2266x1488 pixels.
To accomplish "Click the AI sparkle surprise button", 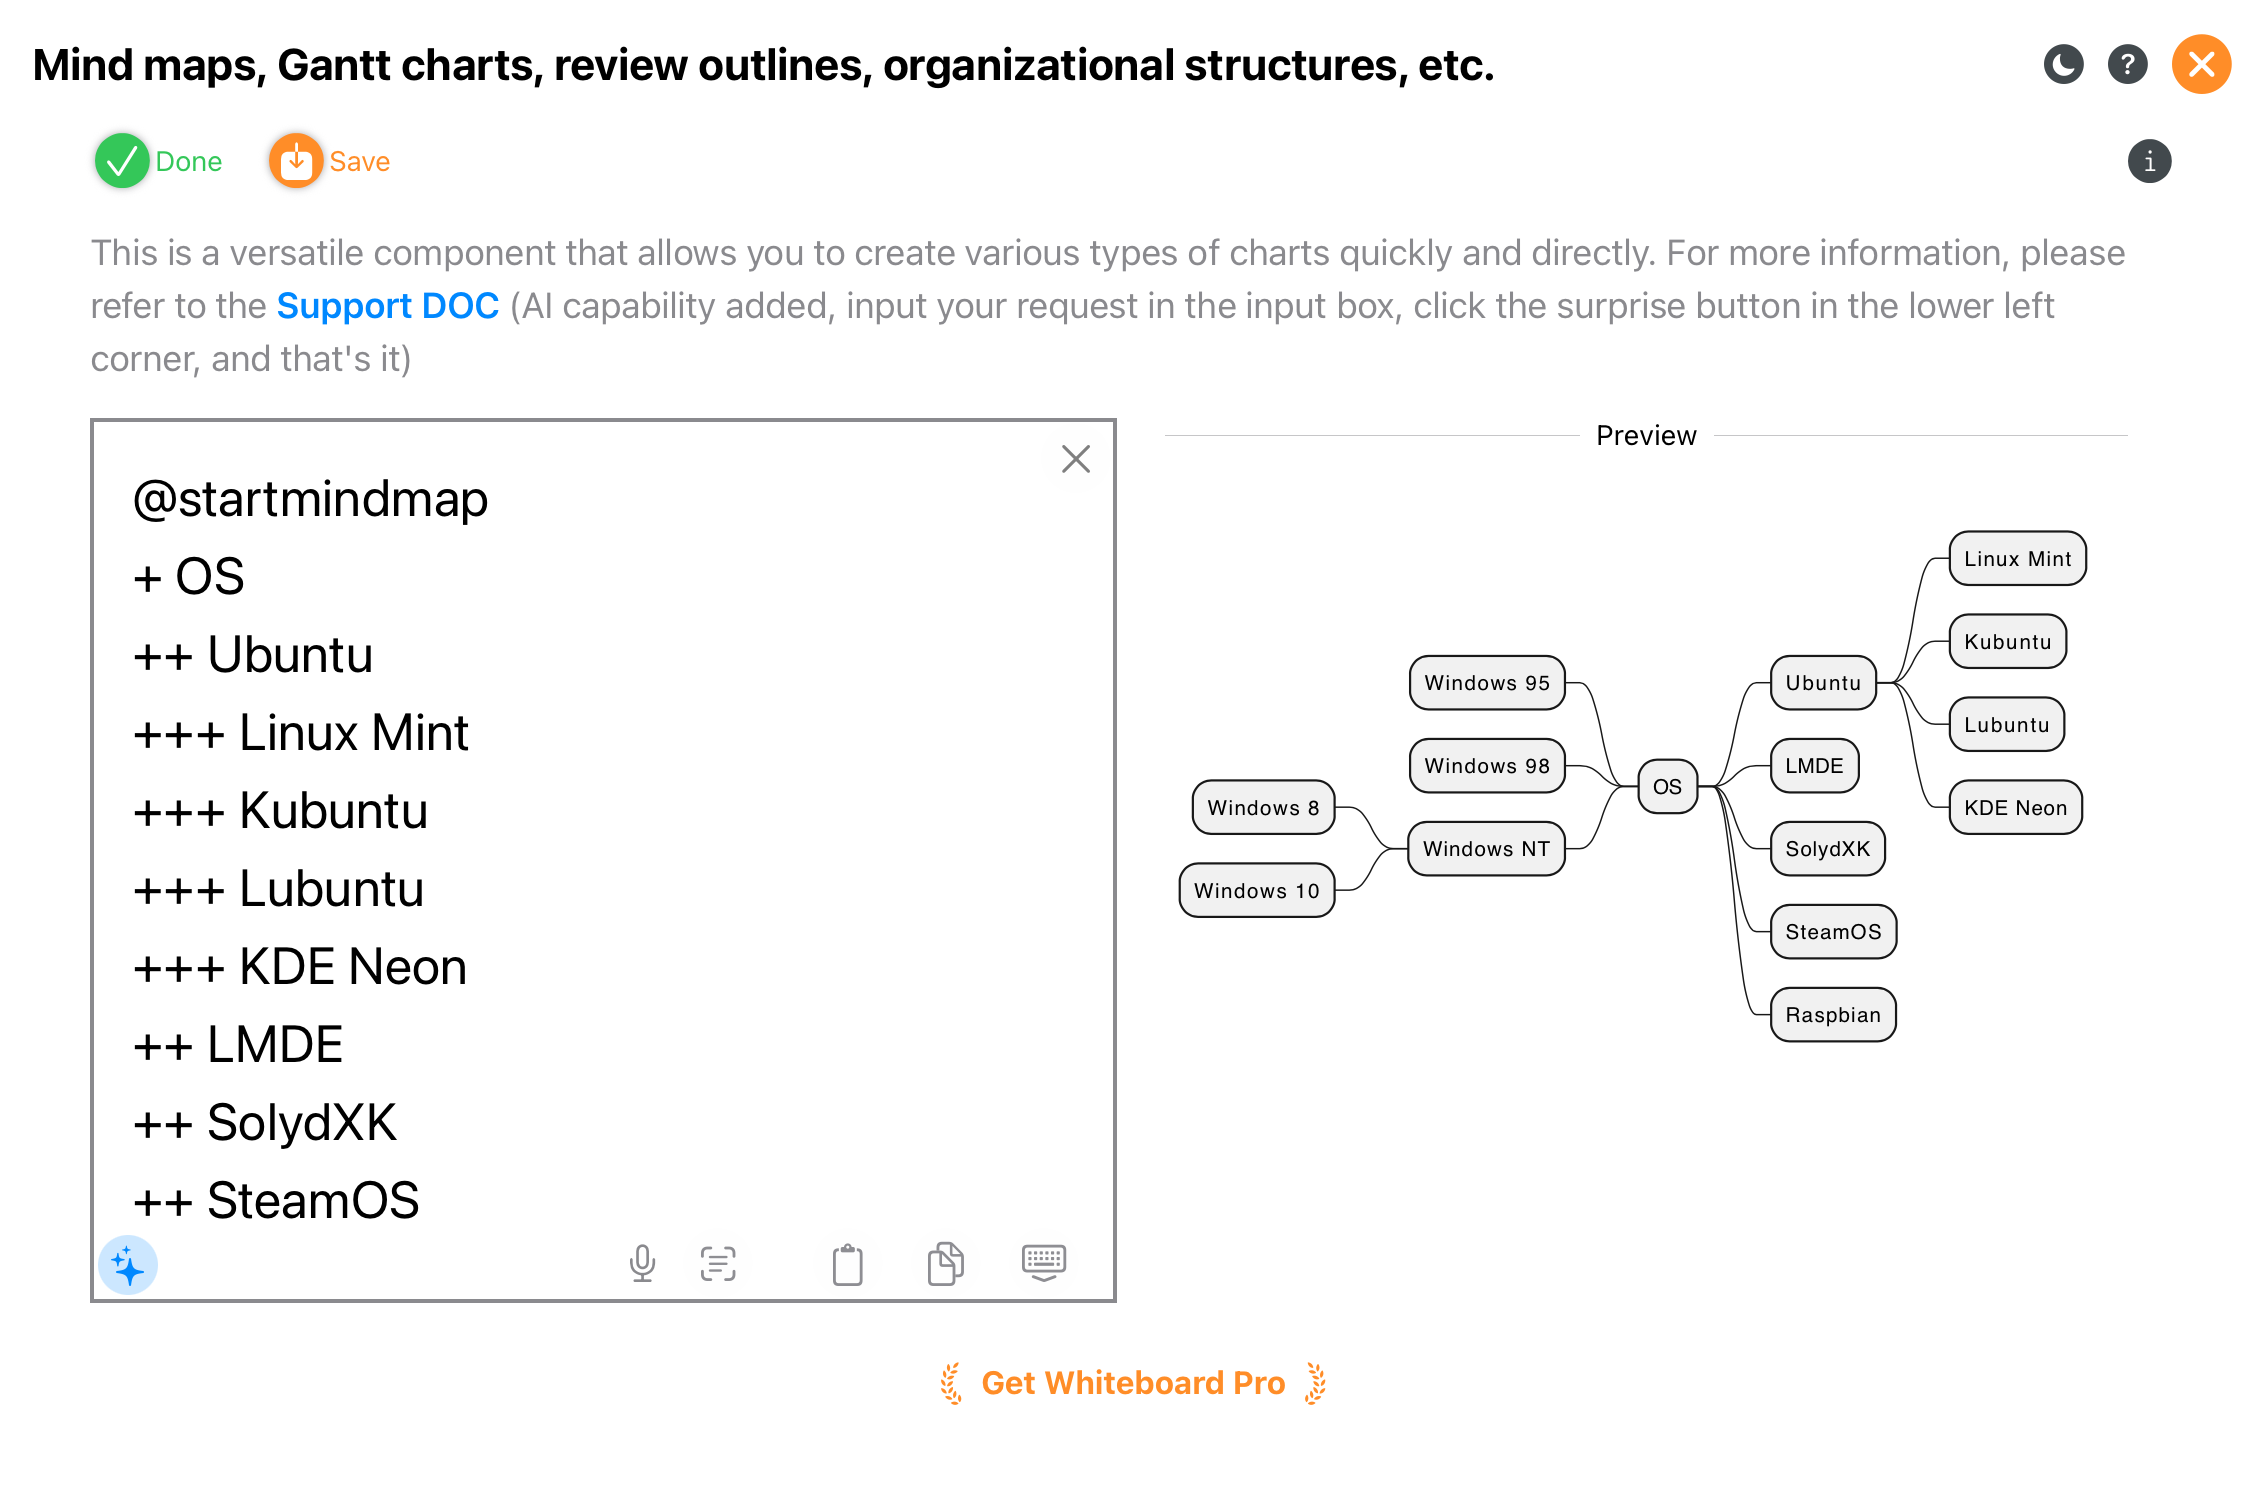I will (128, 1266).
